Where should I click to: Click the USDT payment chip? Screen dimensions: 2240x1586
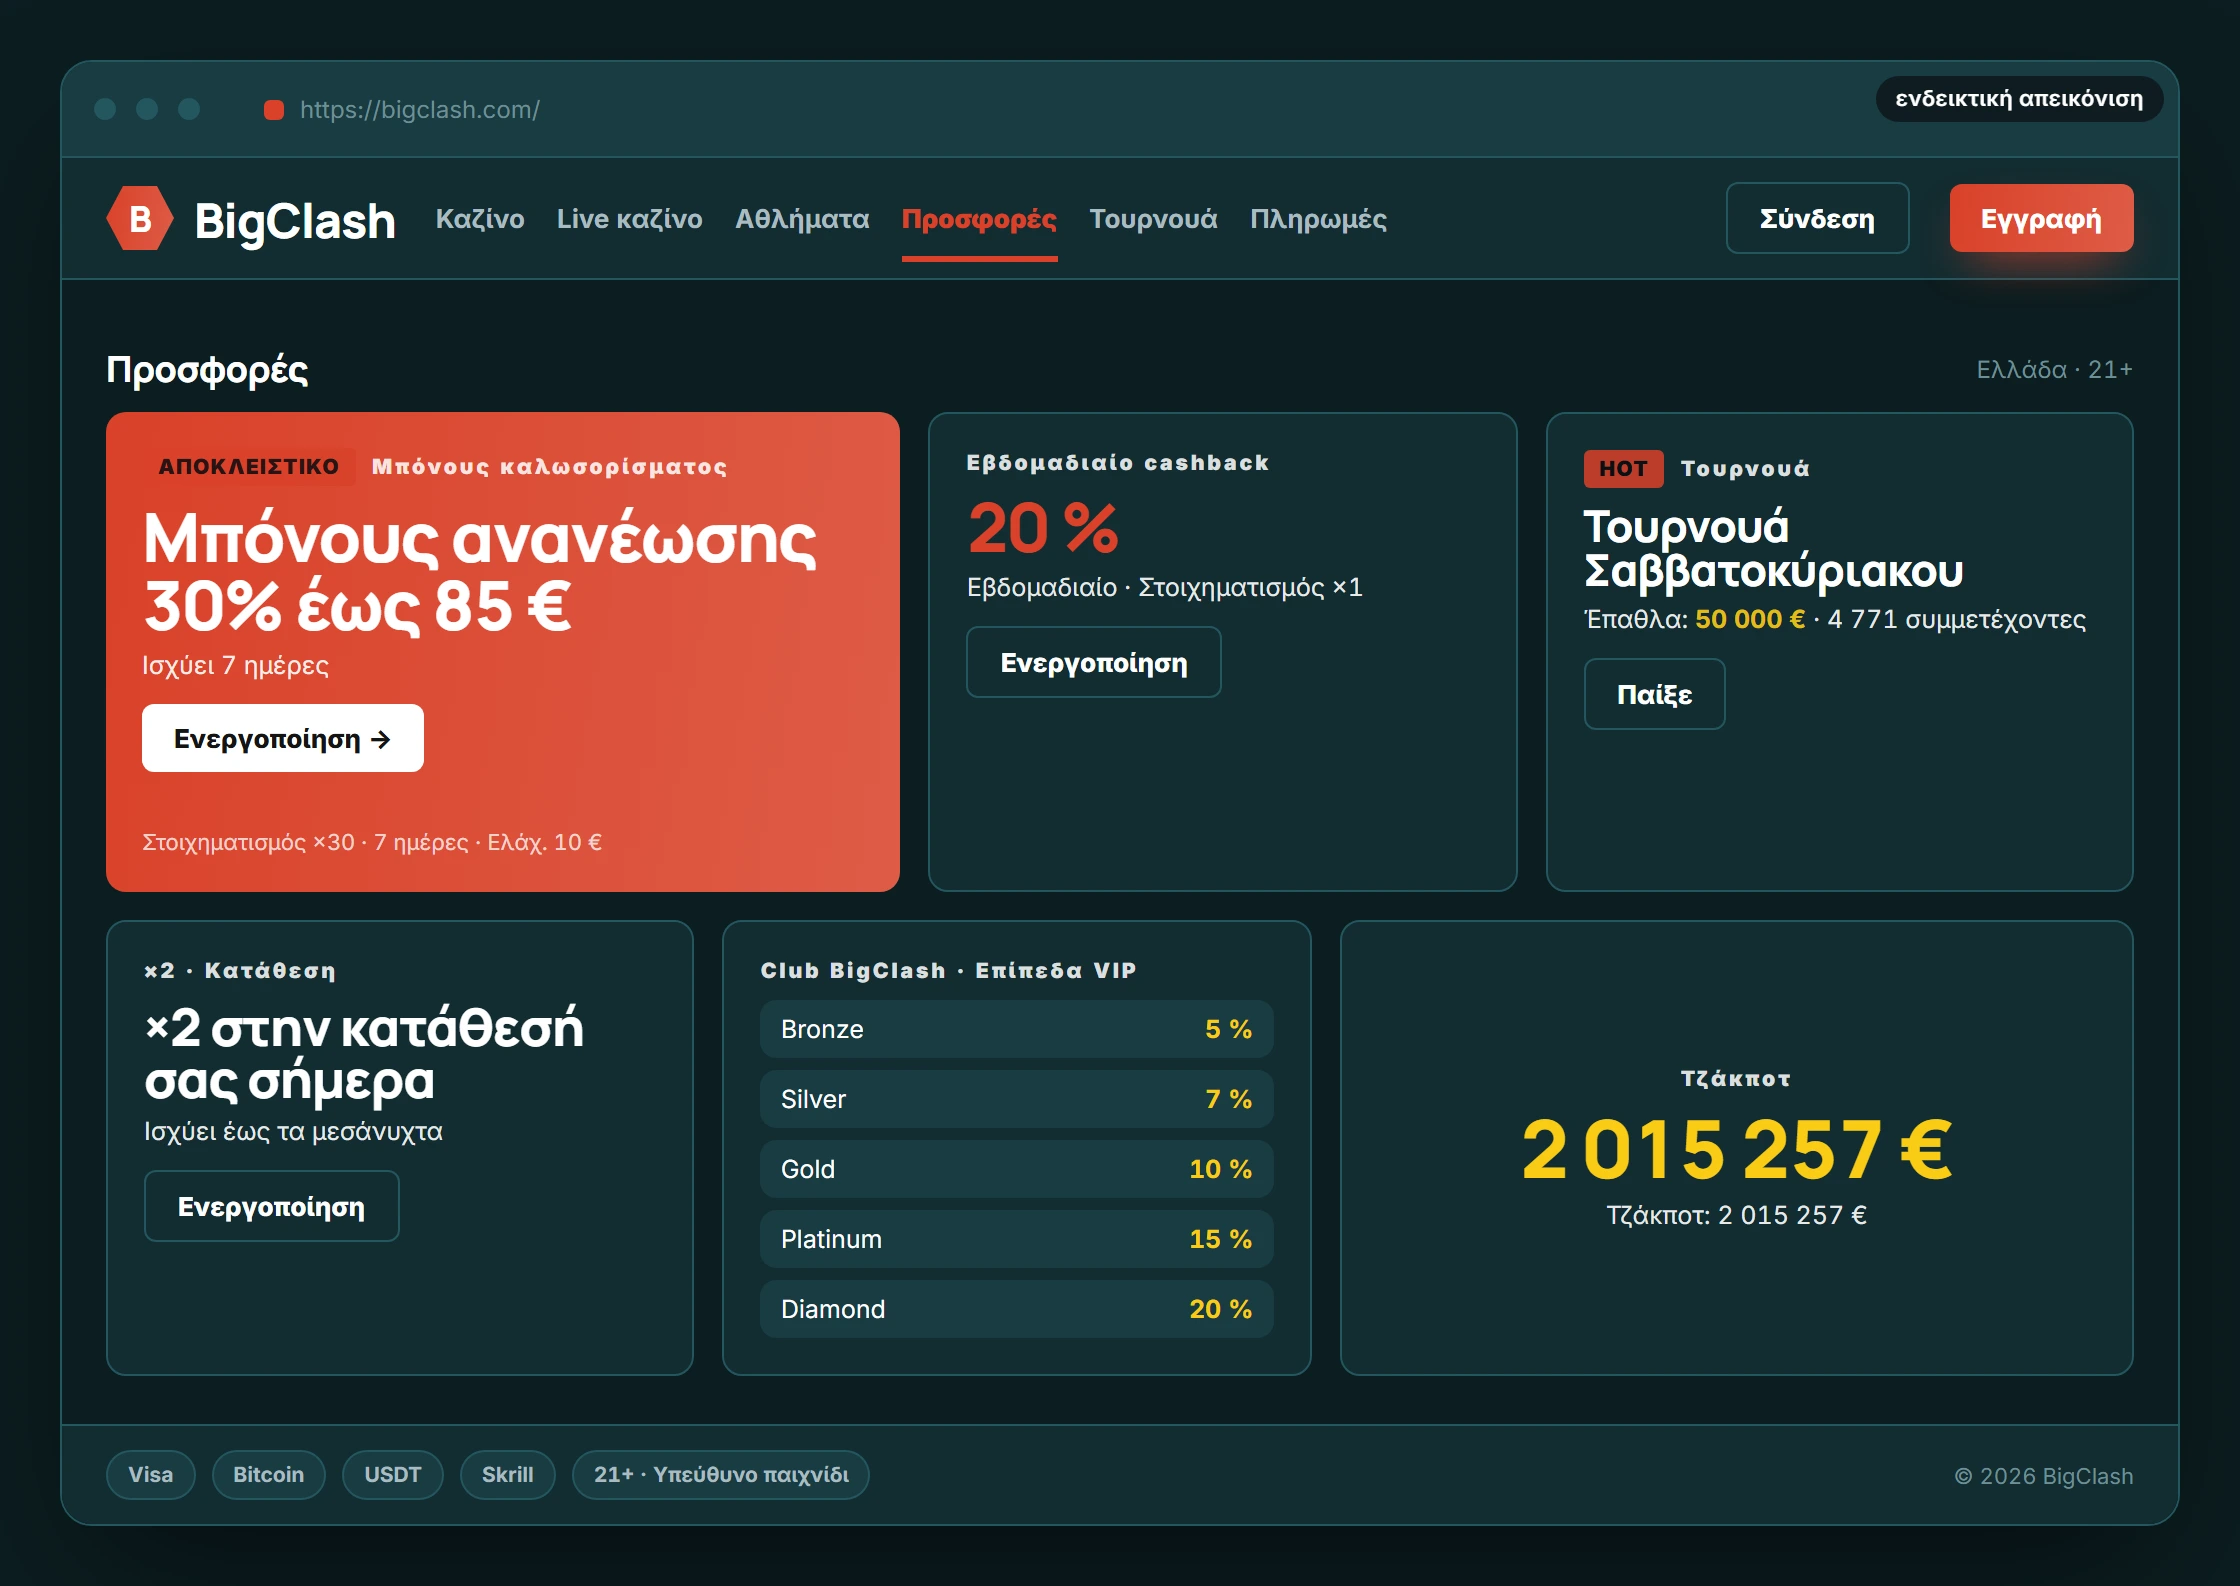point(393,1475)
